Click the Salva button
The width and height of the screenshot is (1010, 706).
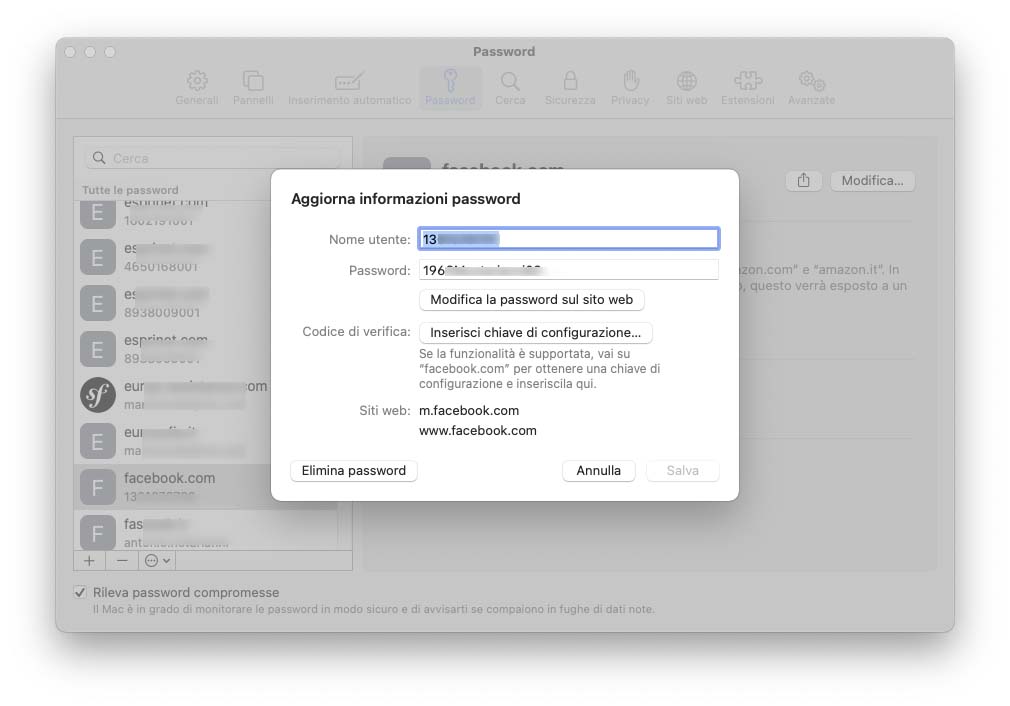683,471
